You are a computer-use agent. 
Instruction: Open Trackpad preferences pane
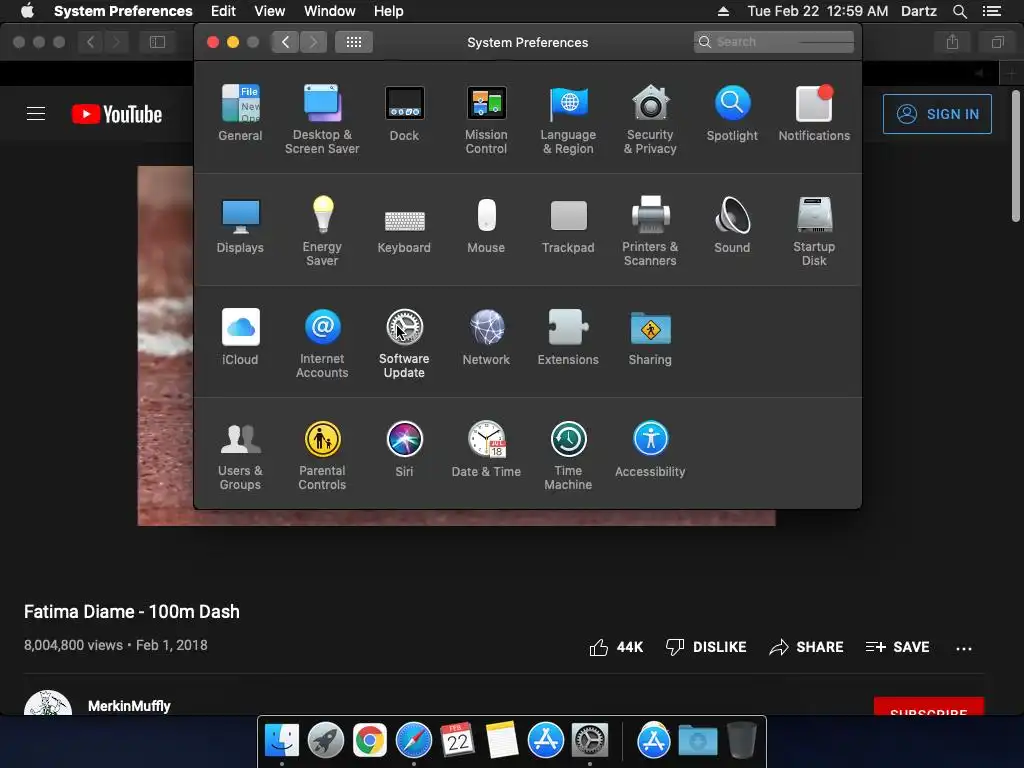[x=568, y=225]
